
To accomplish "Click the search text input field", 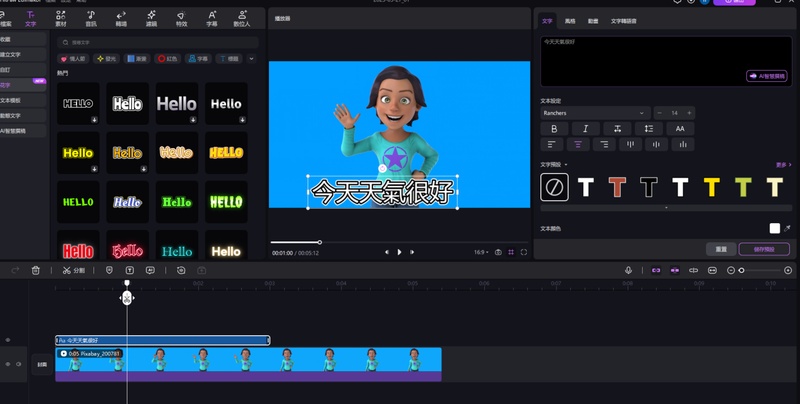I will click(x=158, y=42).
